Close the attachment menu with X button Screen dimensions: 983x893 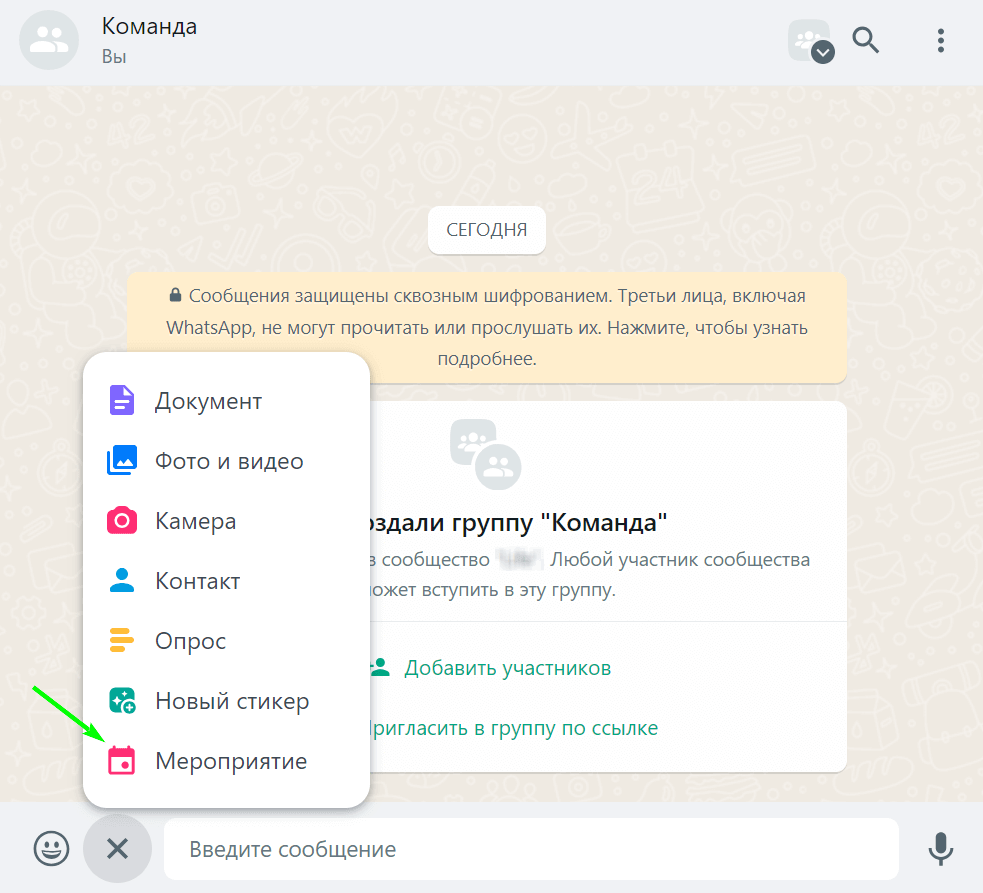[x=117, y=848]
